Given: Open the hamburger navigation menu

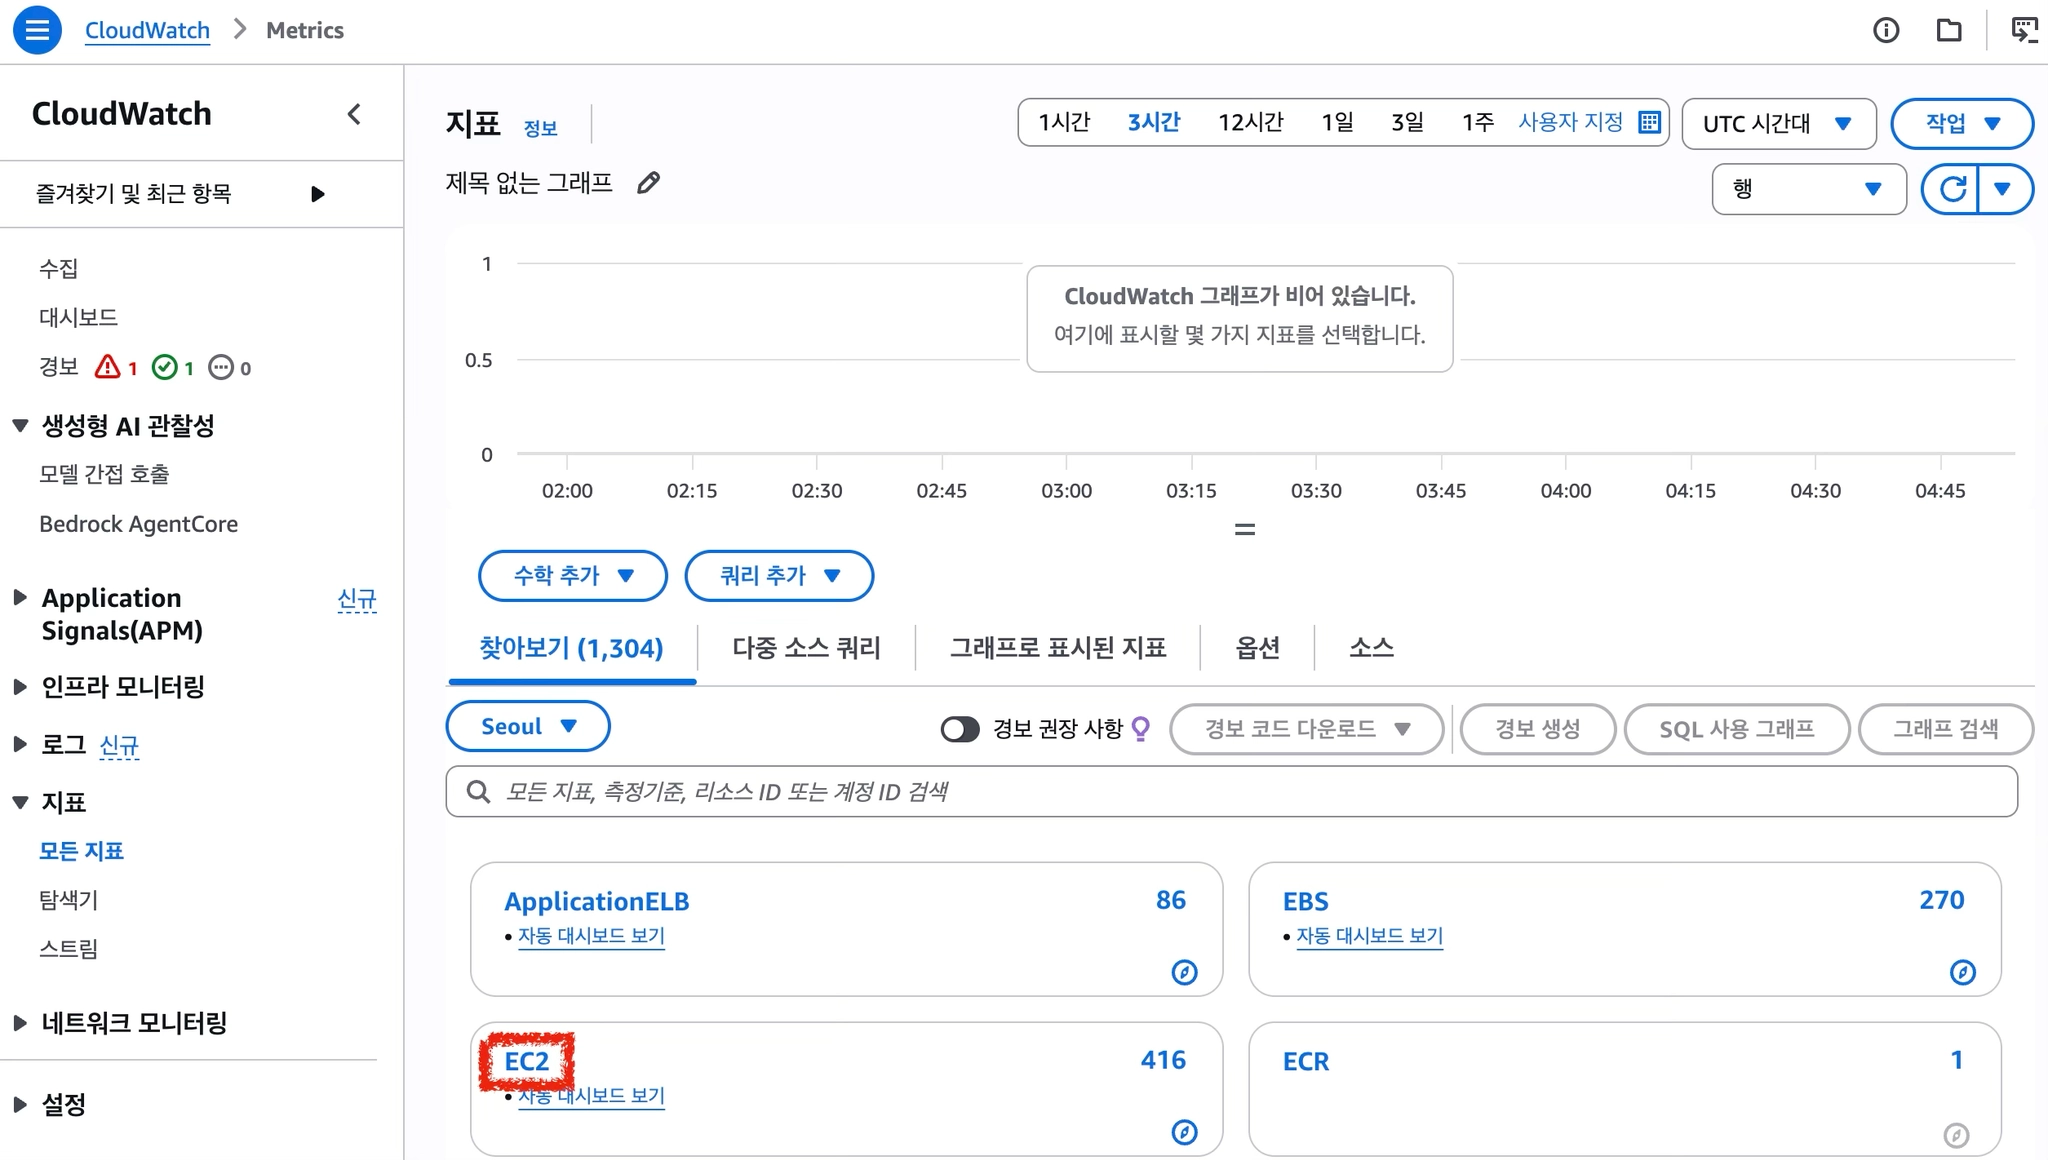Looking at the screenshot, I should point(37,30).
